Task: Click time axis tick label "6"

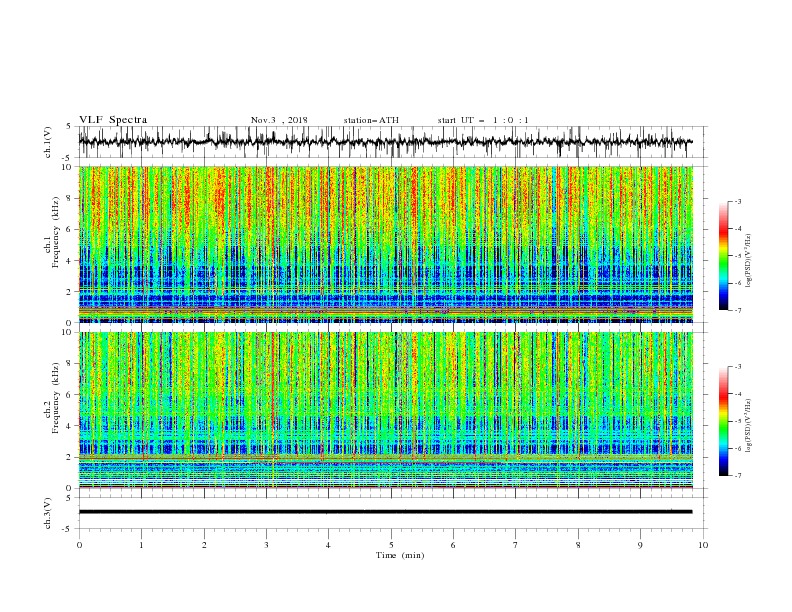Action: (453, 545)
